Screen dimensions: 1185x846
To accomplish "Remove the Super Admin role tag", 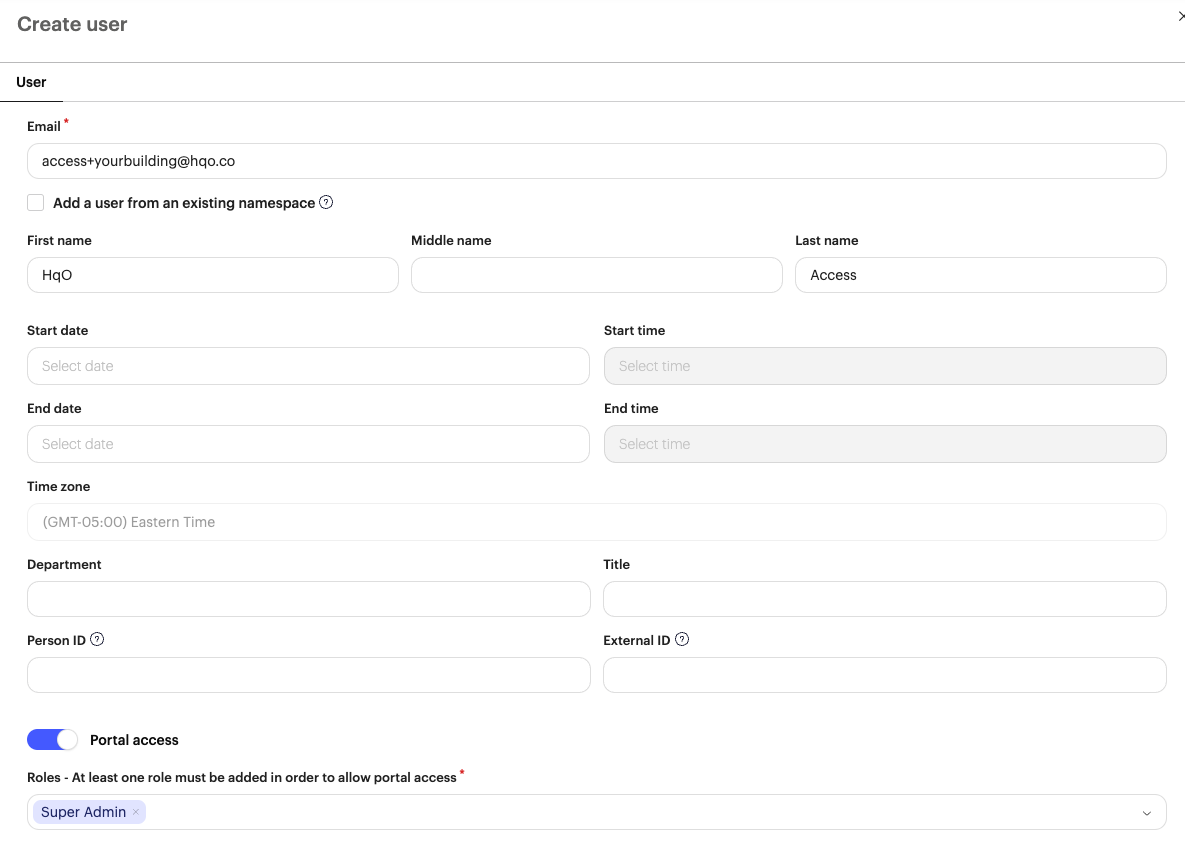I will pyautogui.click(x=136, y=812).
